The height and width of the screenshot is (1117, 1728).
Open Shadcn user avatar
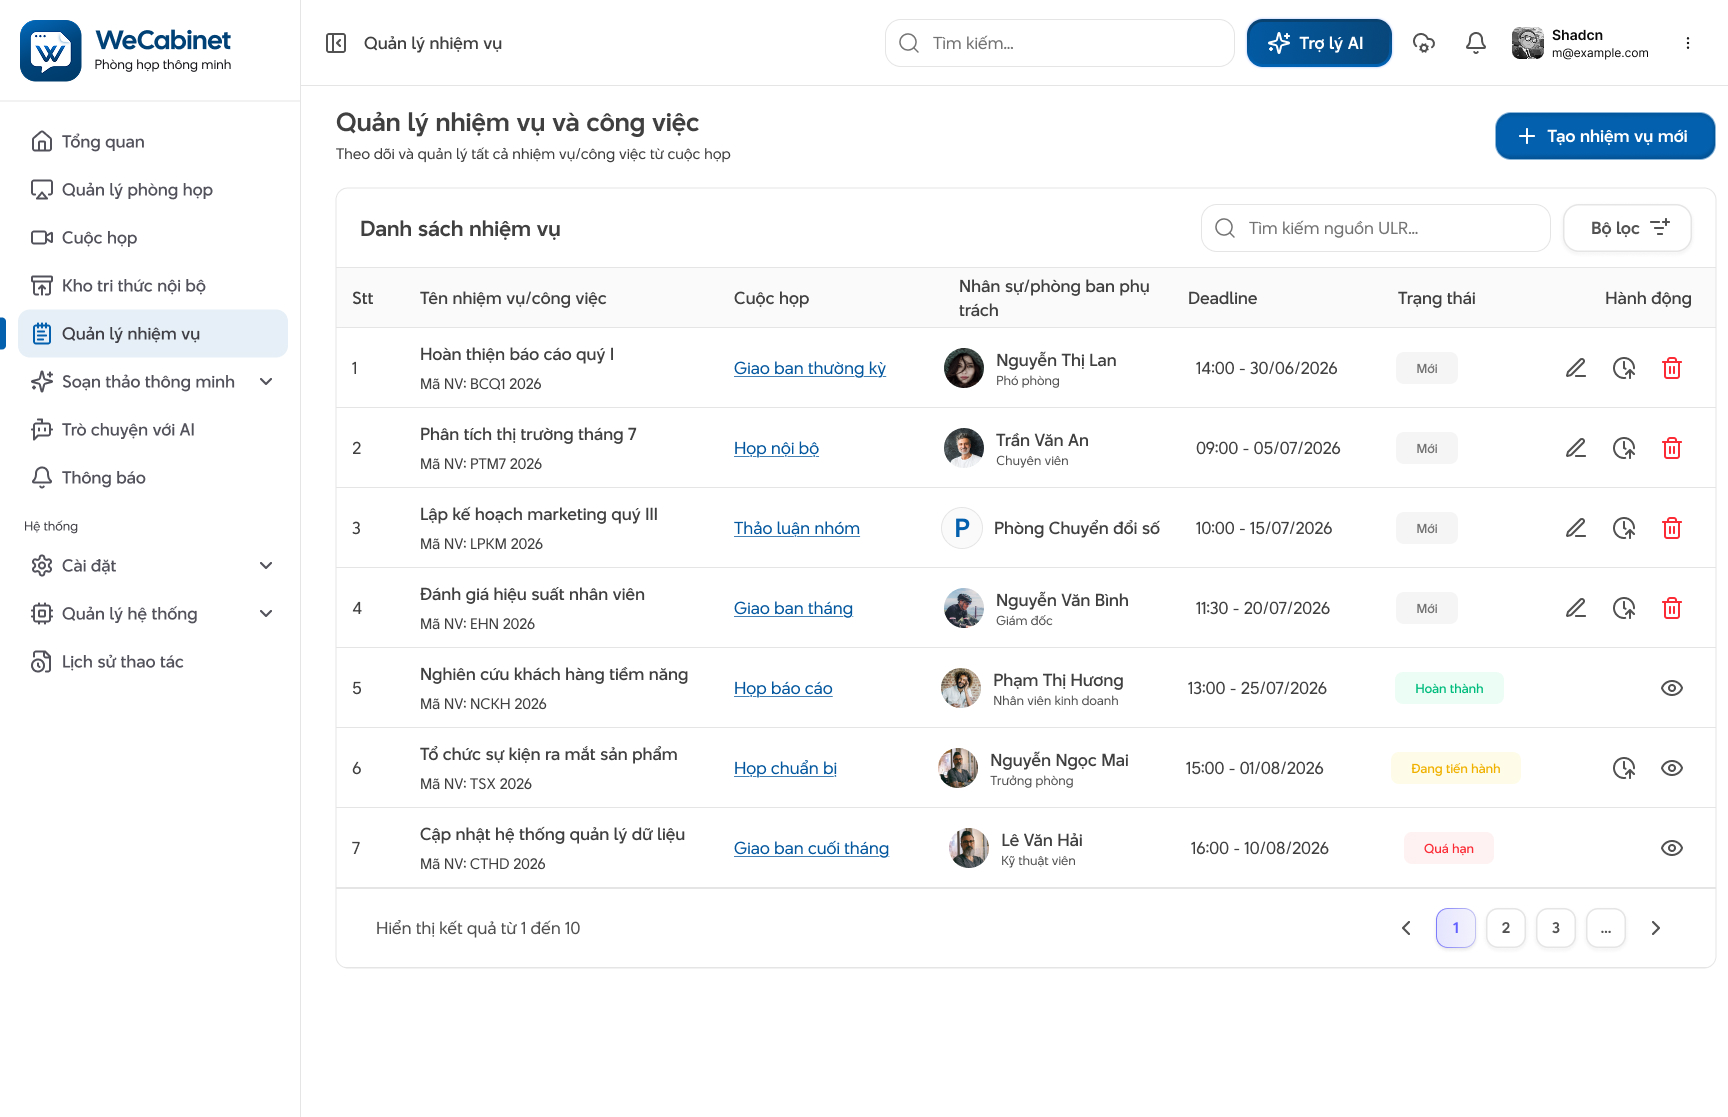point(1528,43)
